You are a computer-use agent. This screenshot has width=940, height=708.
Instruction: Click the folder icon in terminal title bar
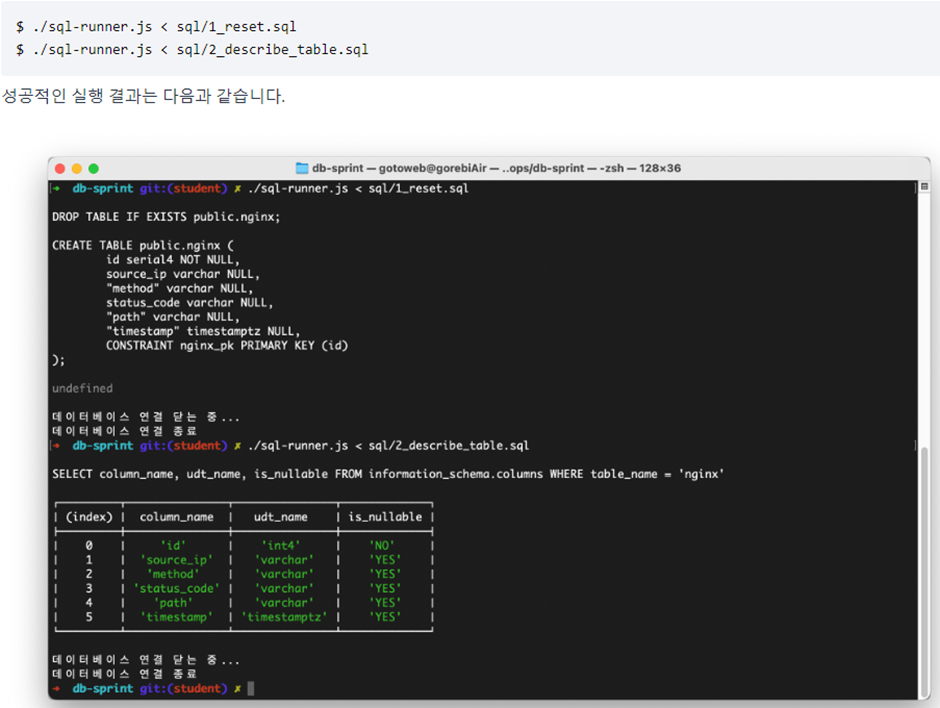point(302,168)
